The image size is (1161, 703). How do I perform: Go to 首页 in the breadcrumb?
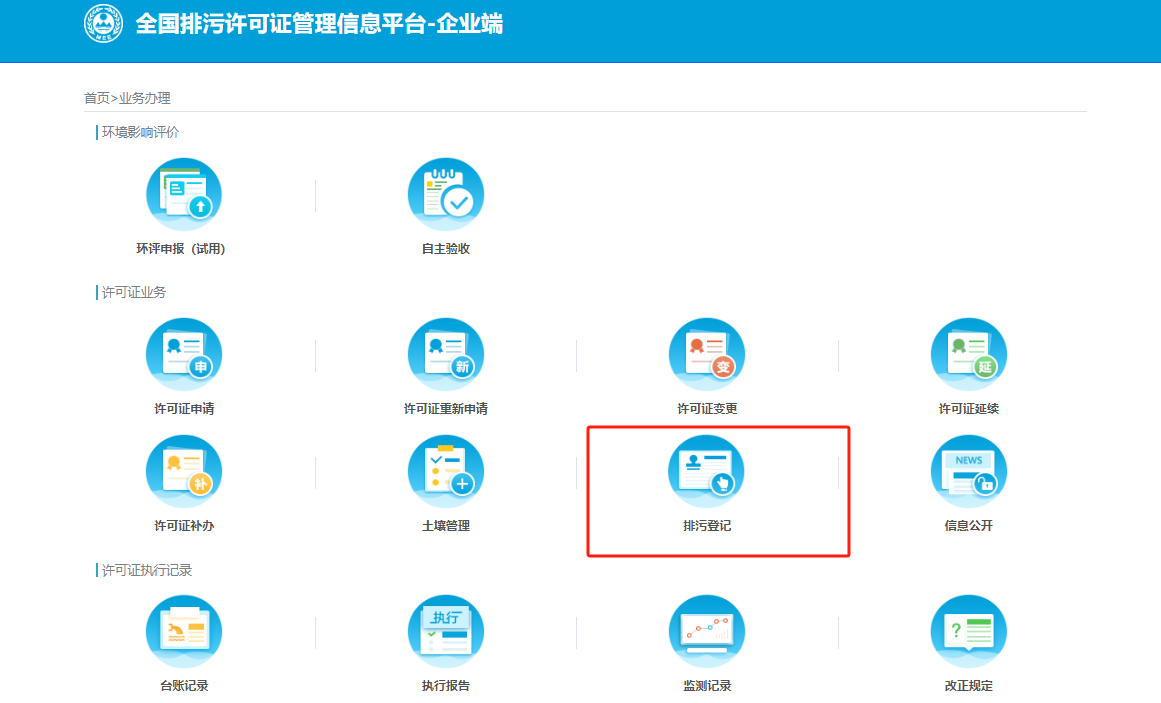click(x=96, y=98)
